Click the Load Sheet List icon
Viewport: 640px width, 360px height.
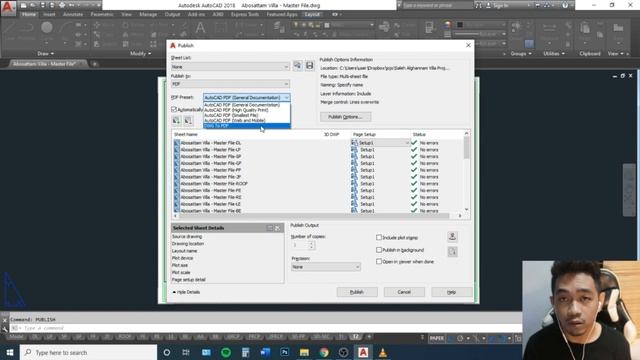[298, 65]
